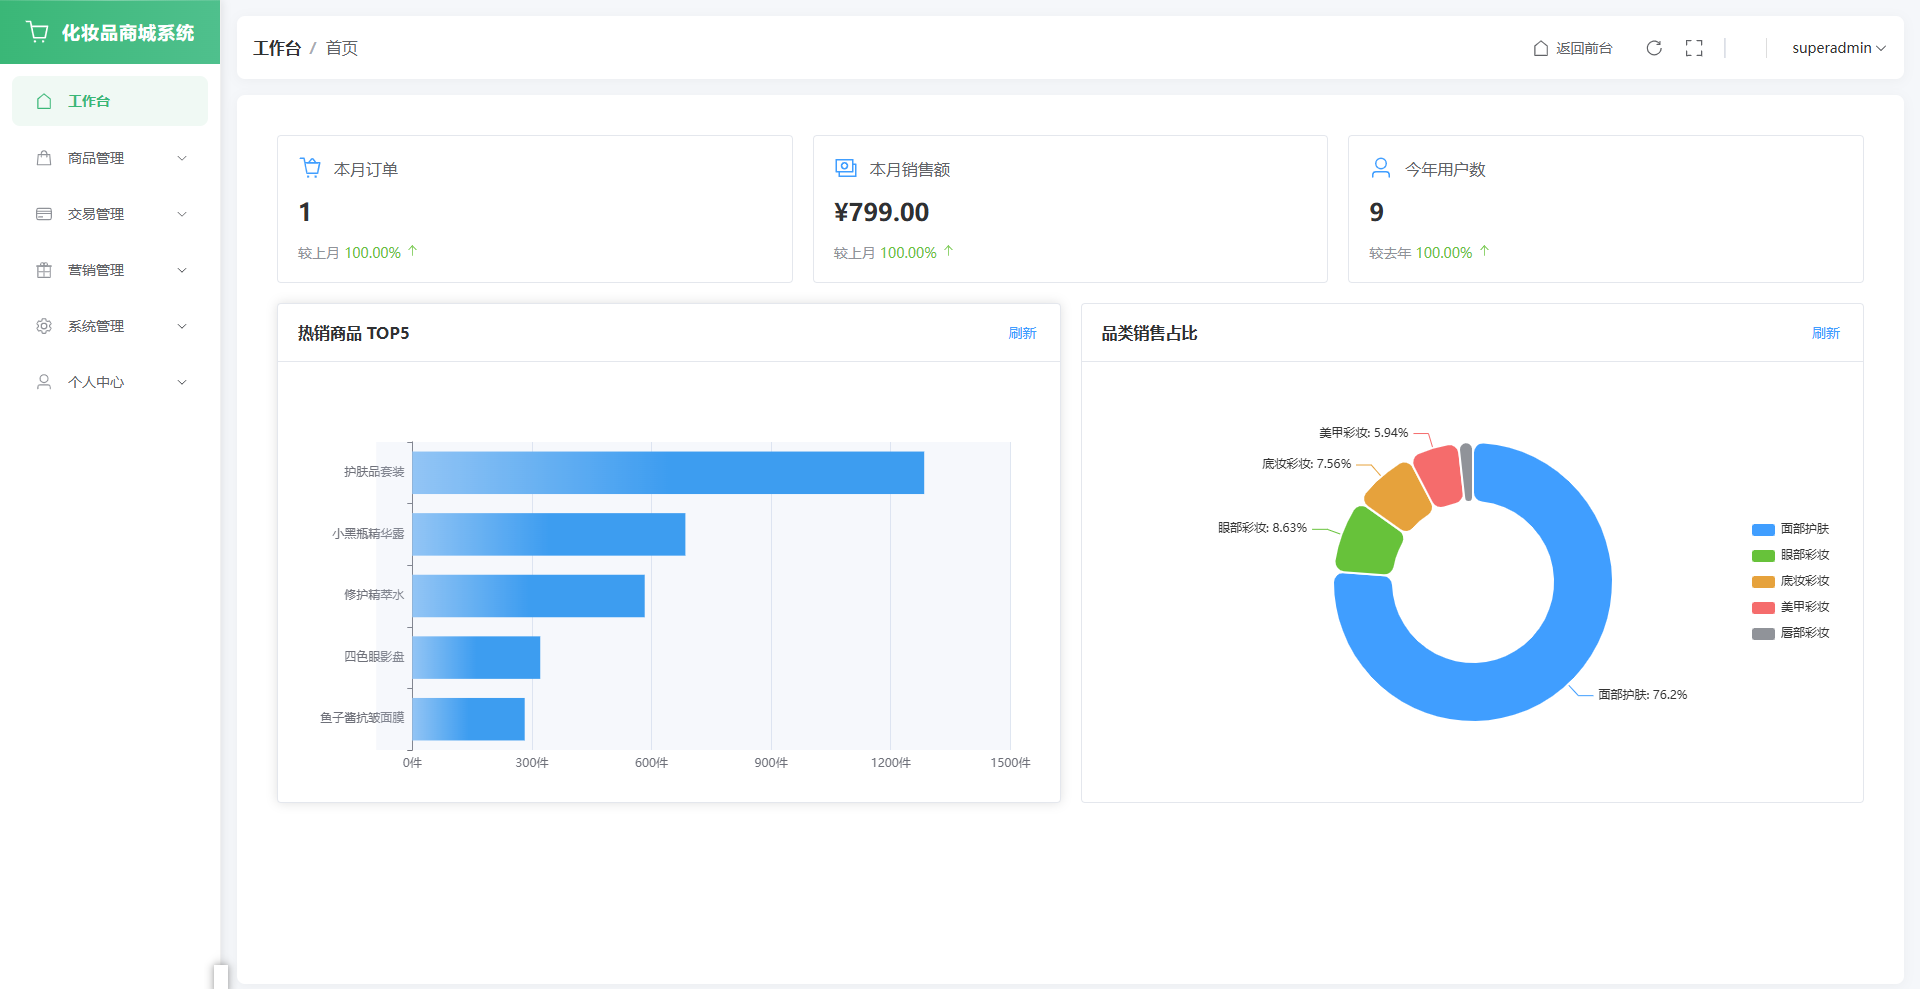The width and height of the screenshot is (1920, 989).
Task: Toggle fullscreen mode icon
Action: (x=1694, y=48)
